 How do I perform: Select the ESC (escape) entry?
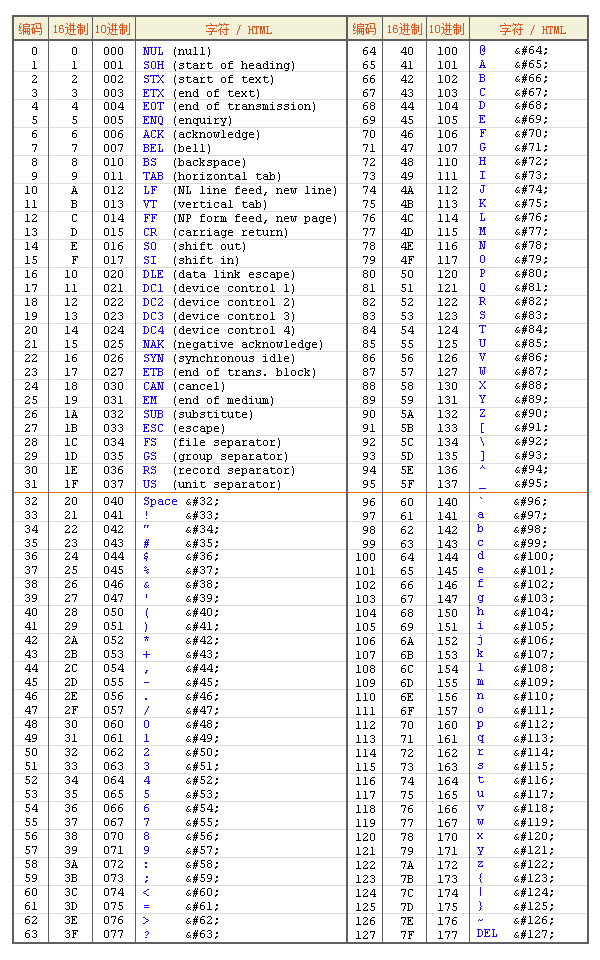pyautogui.click(x=153, y=428)
